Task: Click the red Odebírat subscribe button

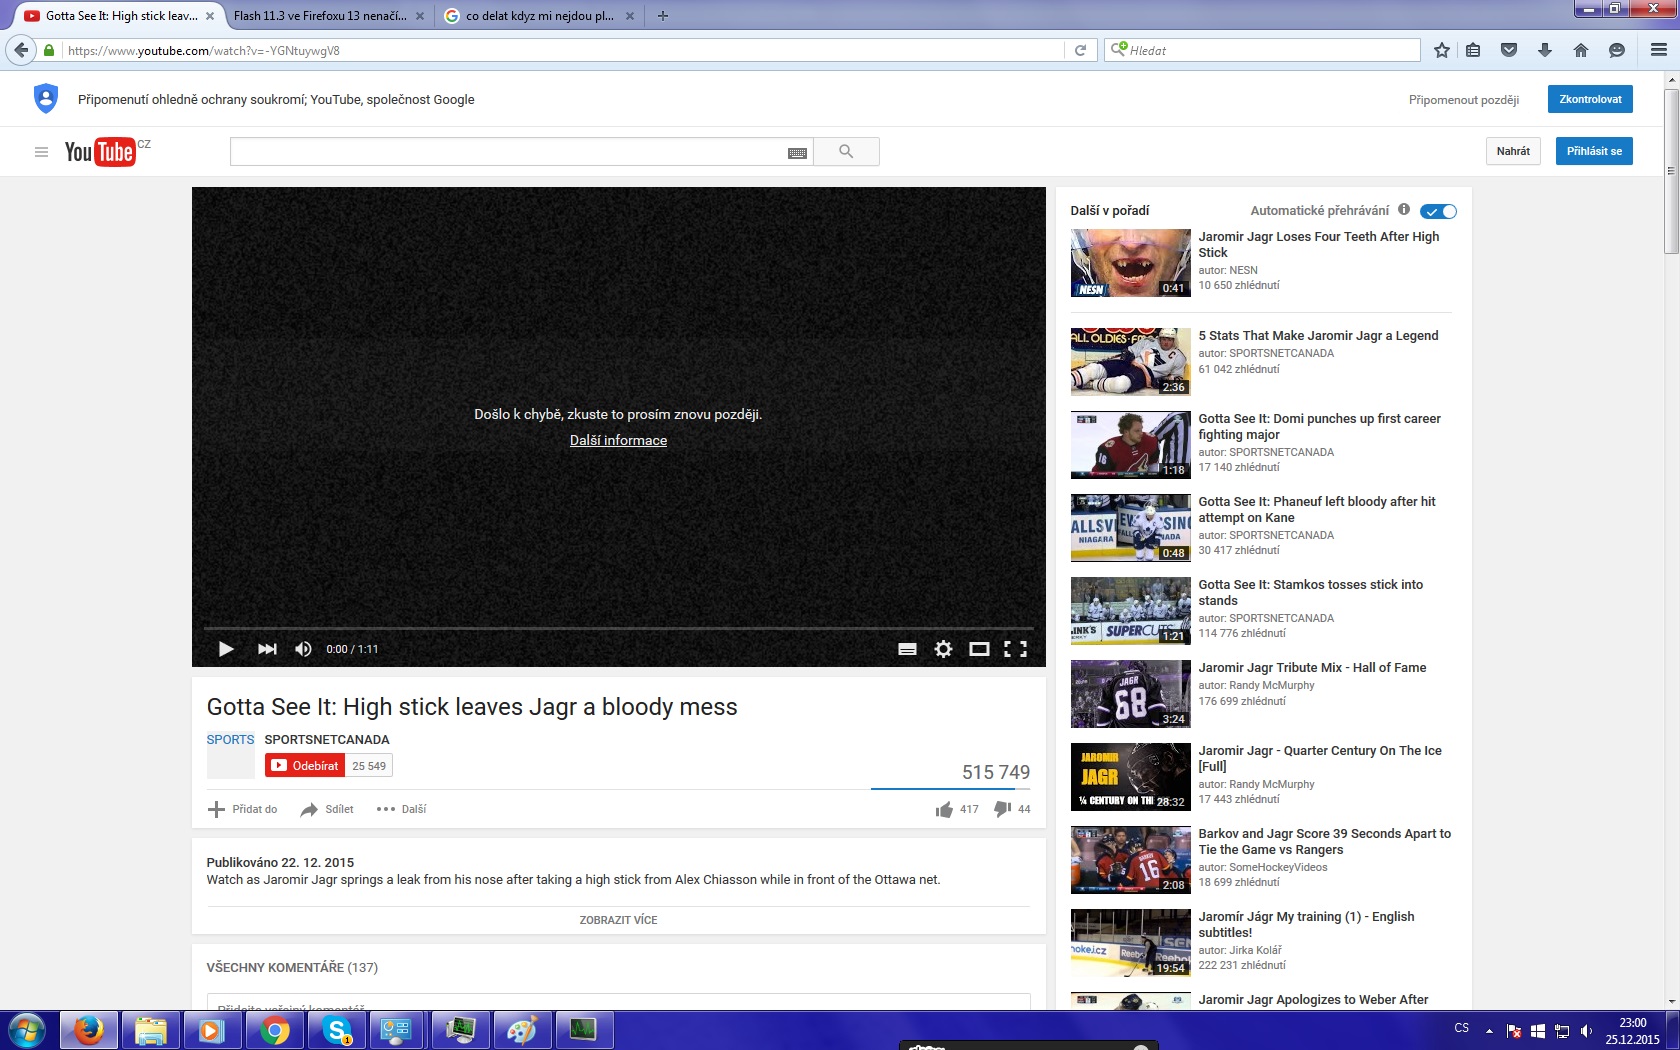Action: coord(305,766)
